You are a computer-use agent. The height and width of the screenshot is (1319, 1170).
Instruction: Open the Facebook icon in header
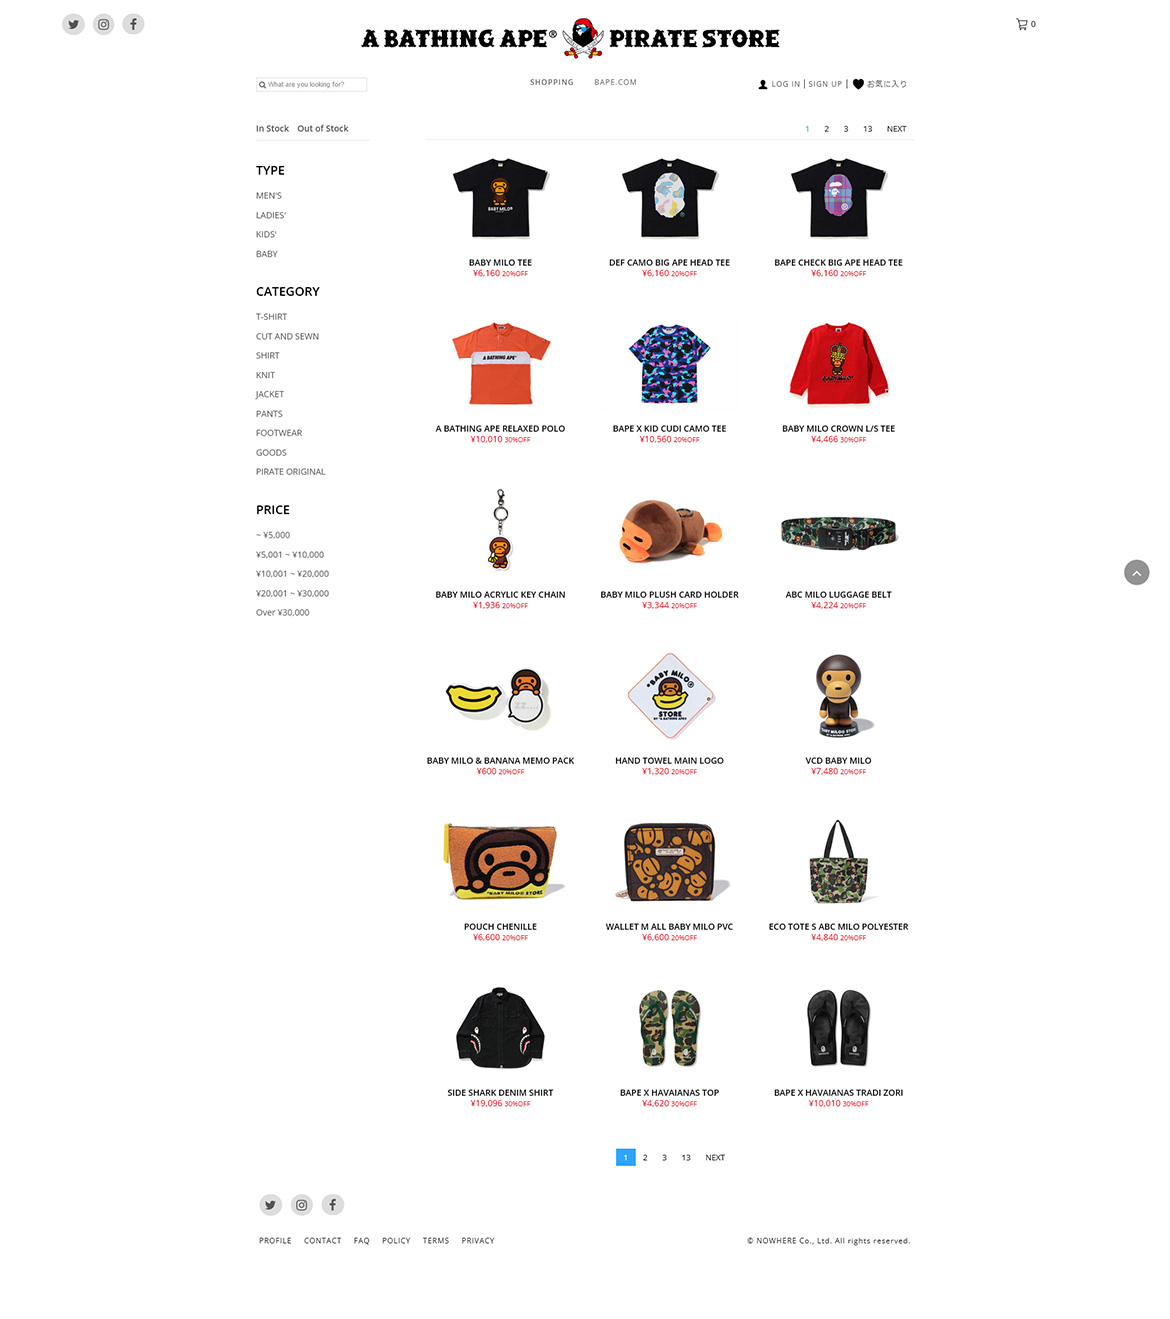[x=133, y=24]
